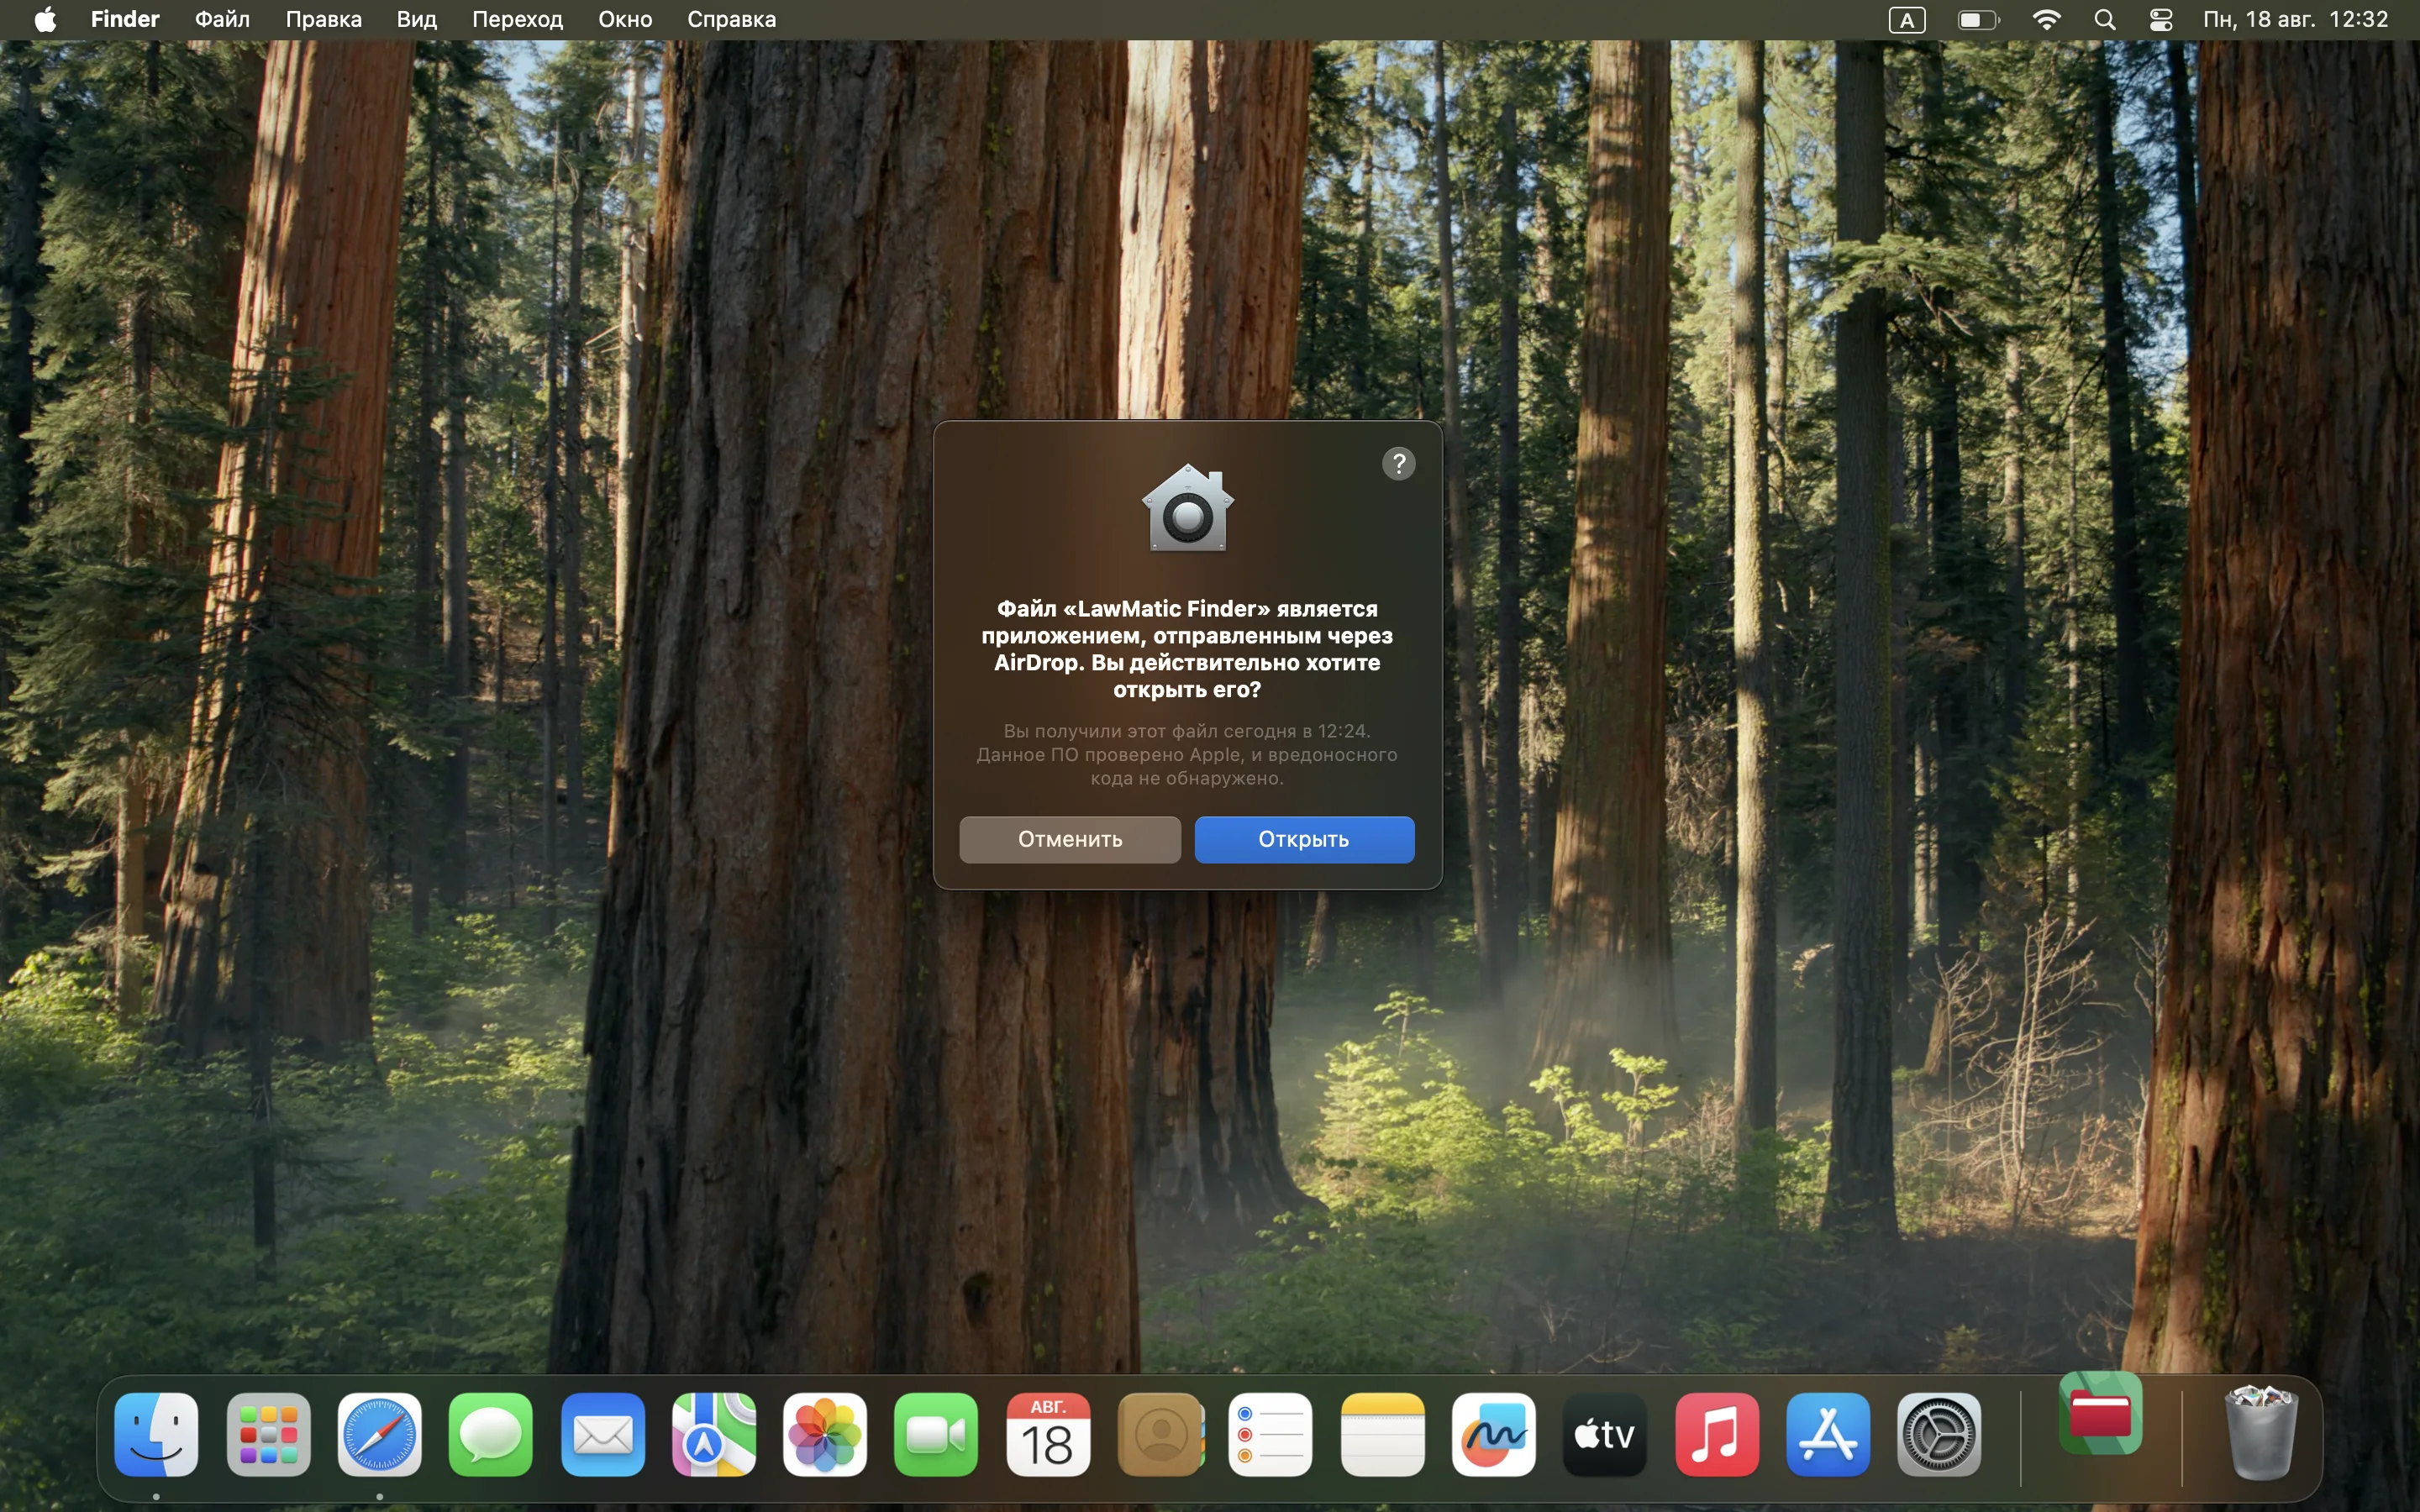Screen dimensions: 2420x1512
Task: Open the Trash from the Dock
Action: click(2261, 1433)
